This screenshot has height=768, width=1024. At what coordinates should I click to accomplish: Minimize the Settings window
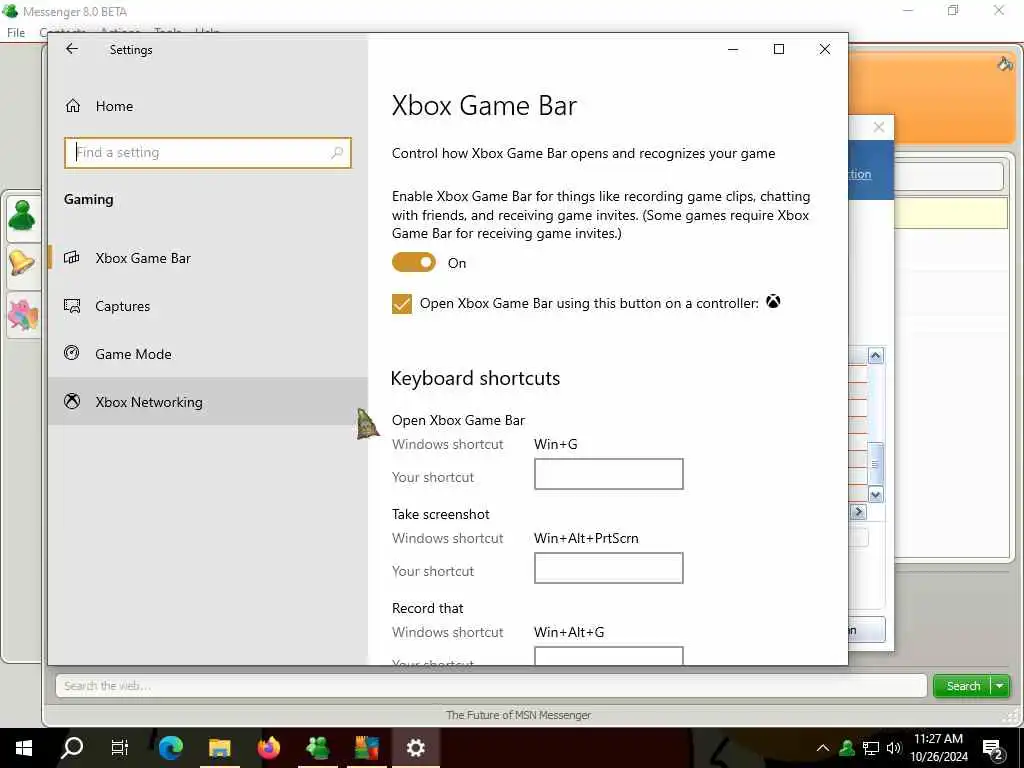coord(733,49)
